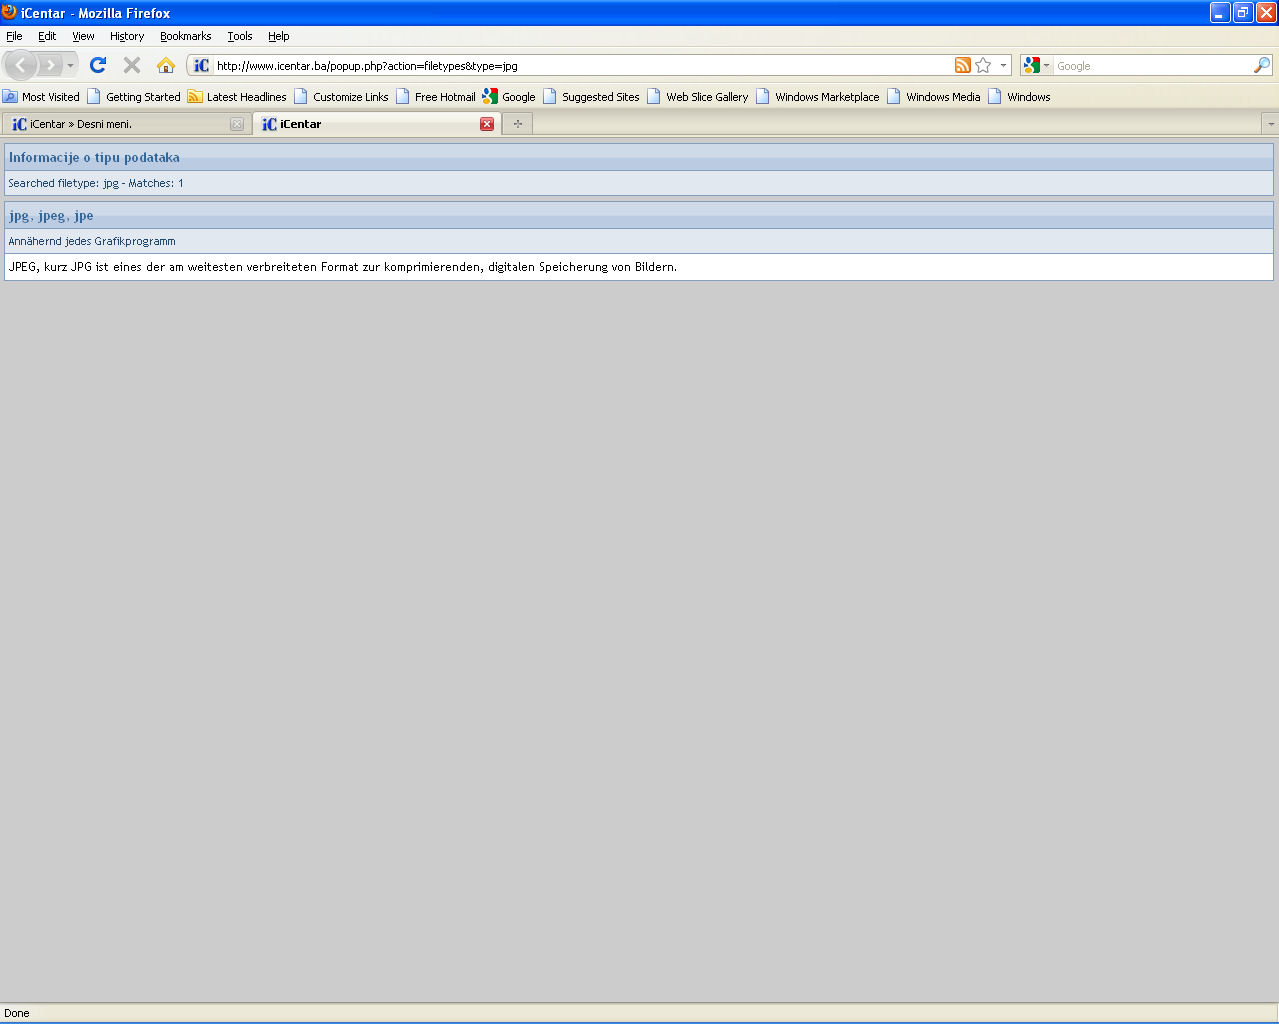1279x1024 pixels.
Task: Open the Tools menu
Action: (239, 36)
